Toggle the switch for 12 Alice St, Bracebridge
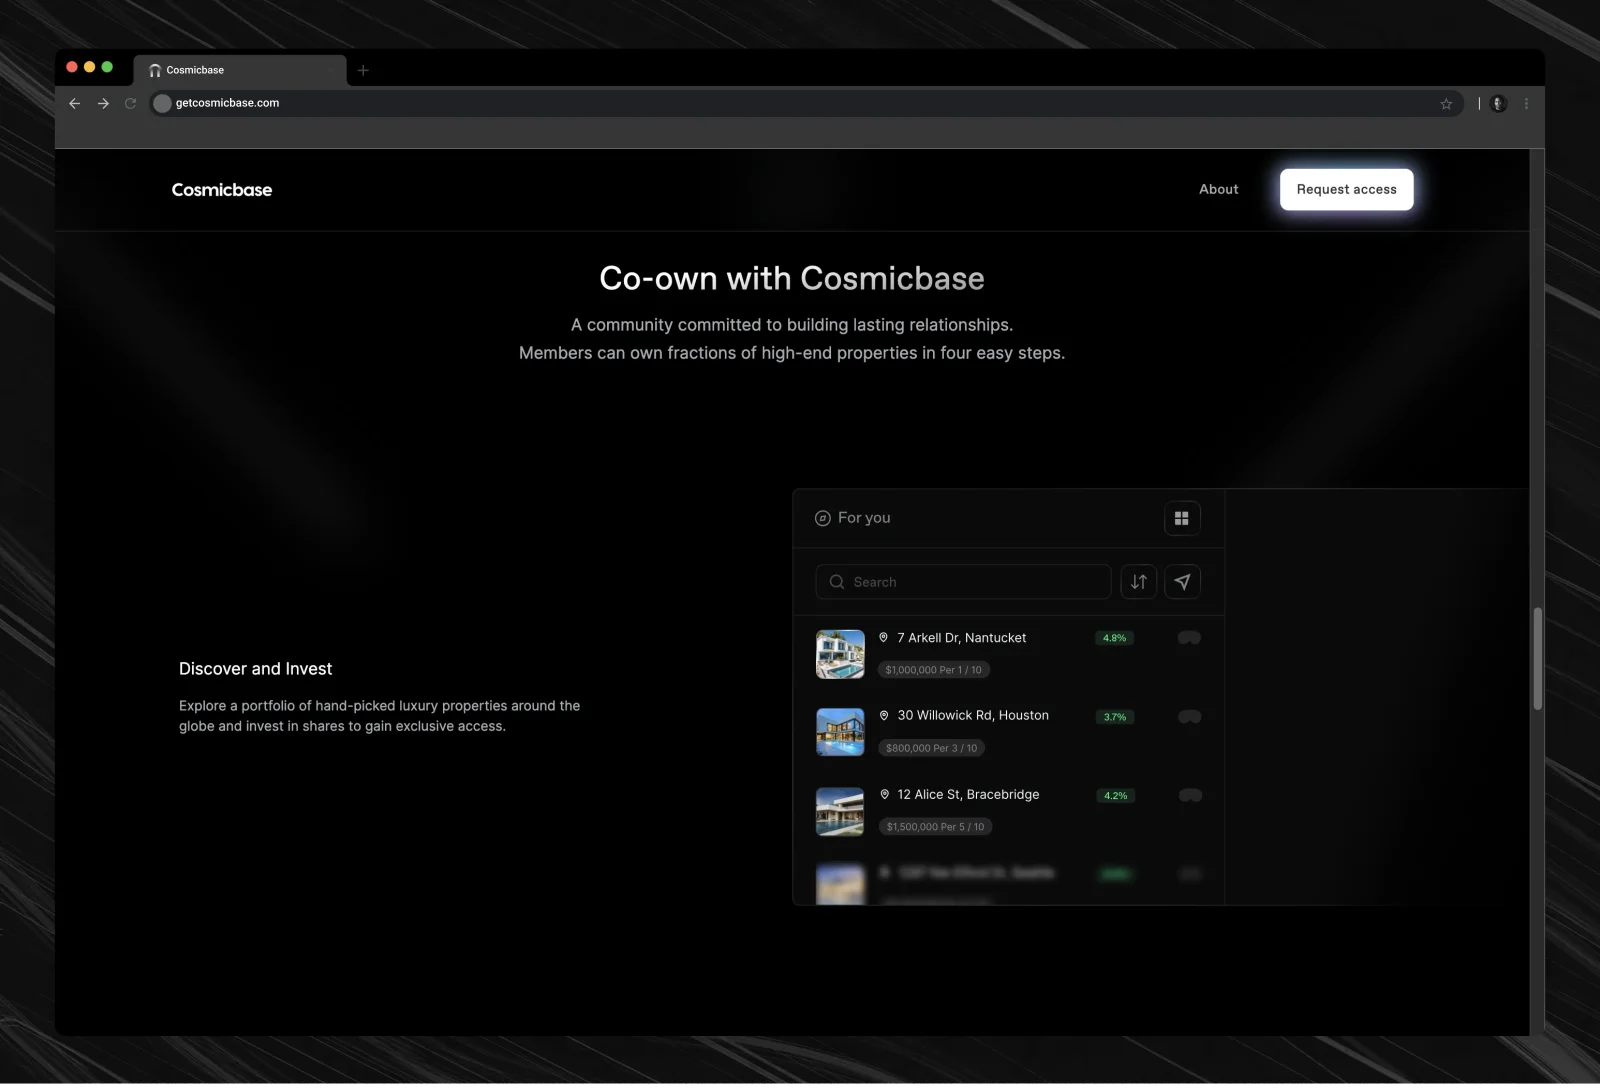 point(1189,796)
